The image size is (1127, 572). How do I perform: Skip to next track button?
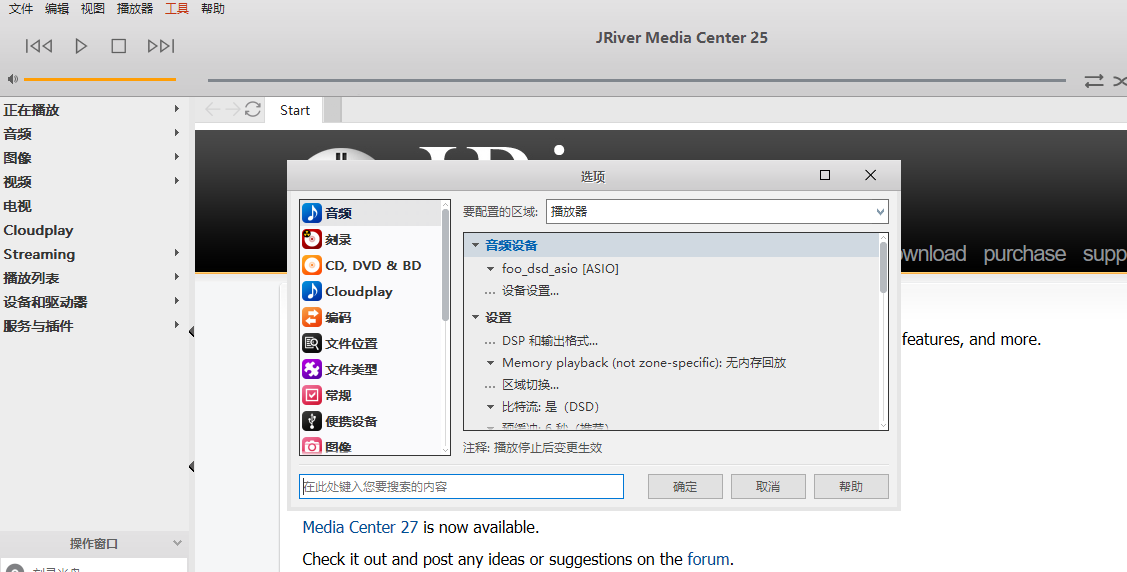click(x=160, y=46)
